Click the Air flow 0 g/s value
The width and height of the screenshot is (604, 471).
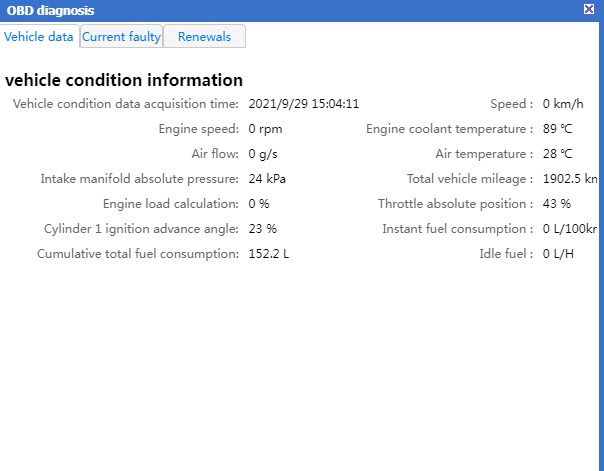pos(263,154)
